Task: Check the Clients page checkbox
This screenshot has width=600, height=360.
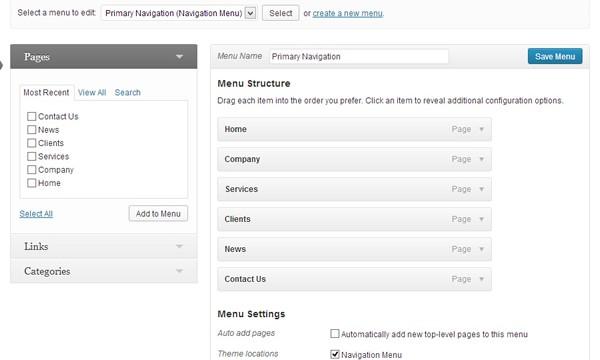Action: [x=32, y=143]
